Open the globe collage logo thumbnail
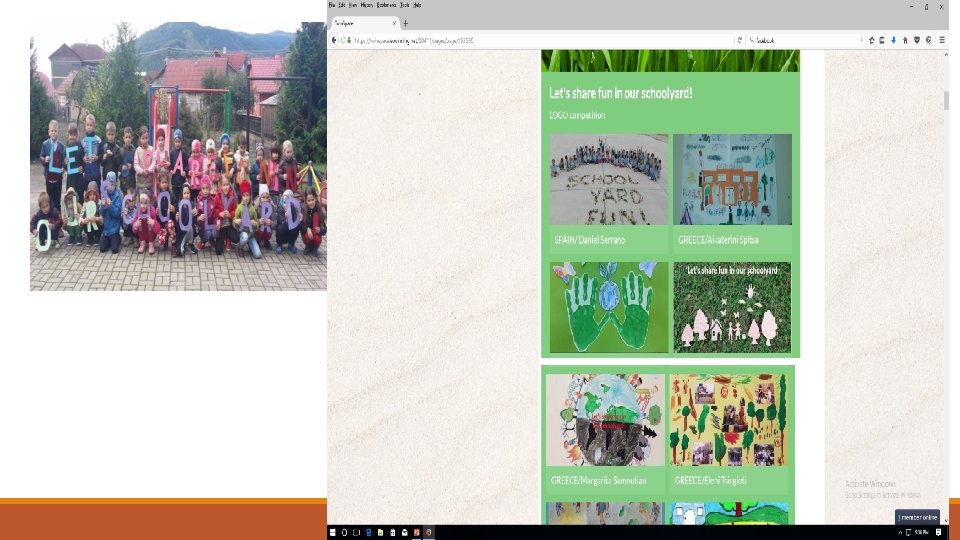 (x=605, y=420)
